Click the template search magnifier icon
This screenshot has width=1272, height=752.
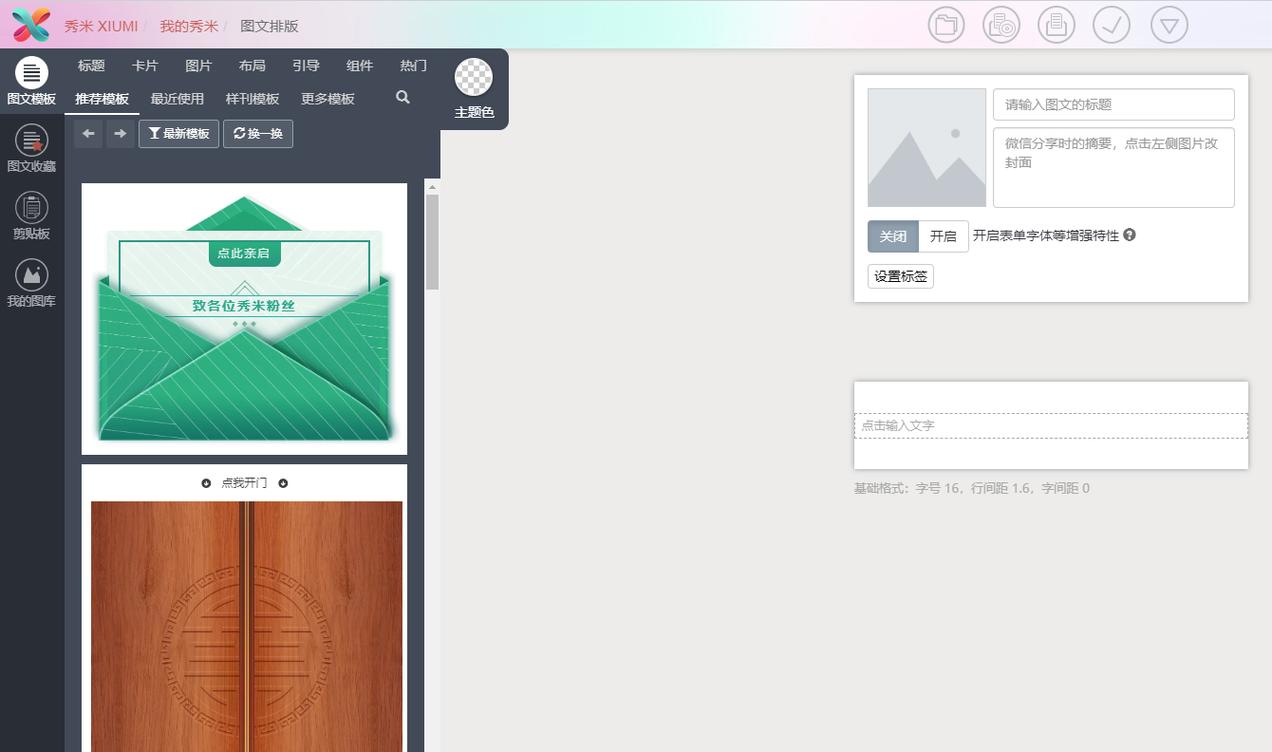tap(403, 98)
